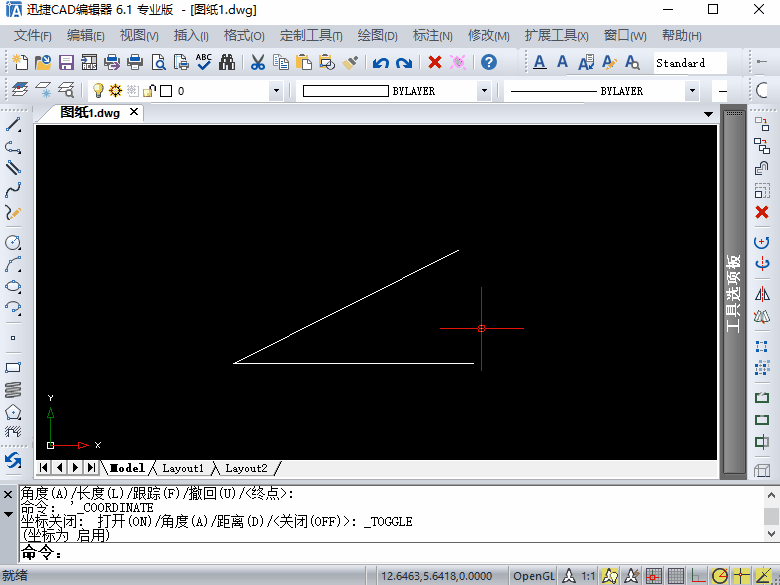Open the BYLAYER linetype dropdown
This screenshot has width=780, height=585.
tap(692, 91)
